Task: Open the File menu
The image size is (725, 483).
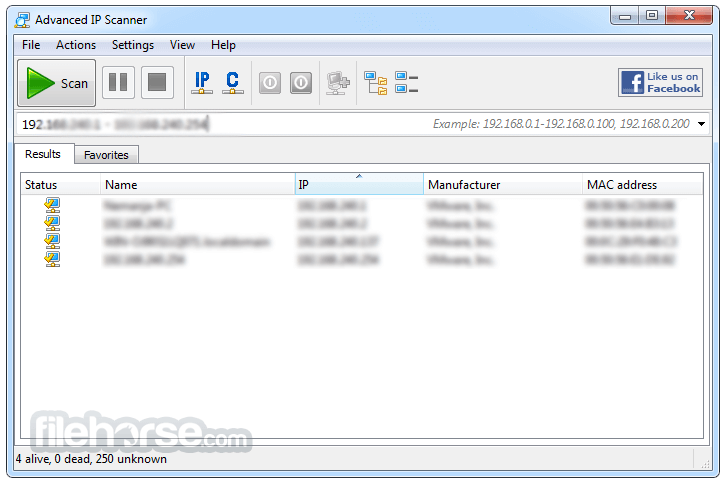Action: [31, 45]
